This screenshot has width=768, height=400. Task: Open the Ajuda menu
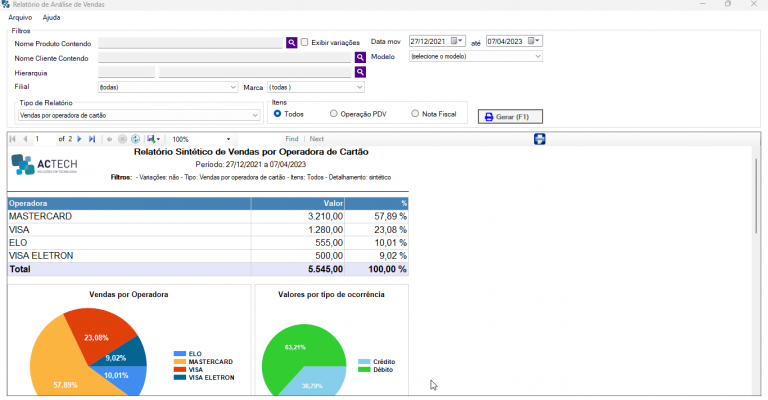(51, 18)
